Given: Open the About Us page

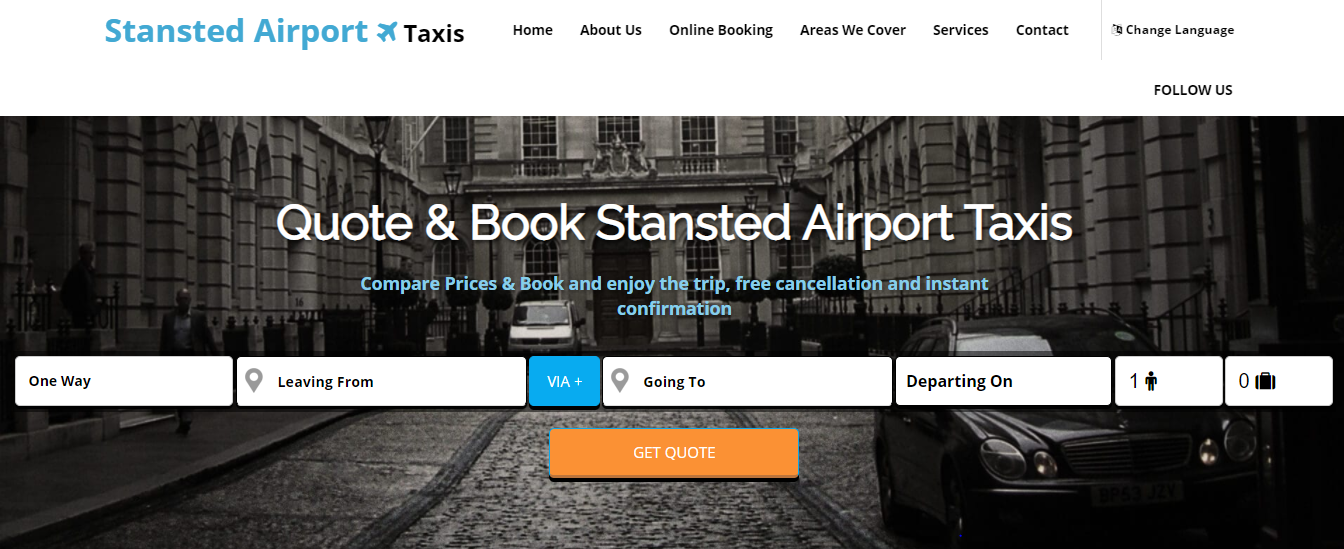Looking at the screenshot, I should tap(611, 30).
